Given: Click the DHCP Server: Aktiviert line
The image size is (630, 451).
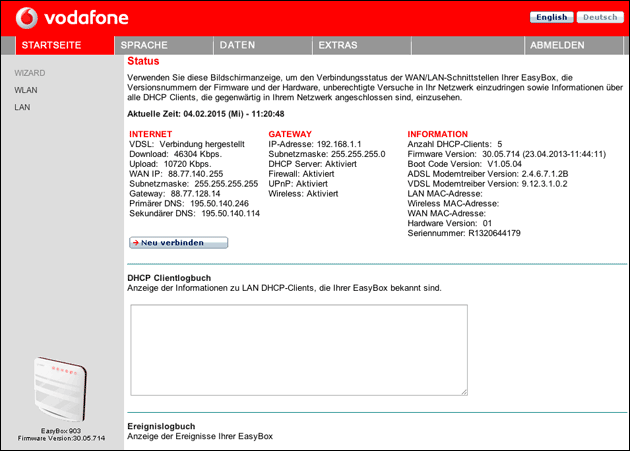Looking at the screenshot, I should 312,164.
